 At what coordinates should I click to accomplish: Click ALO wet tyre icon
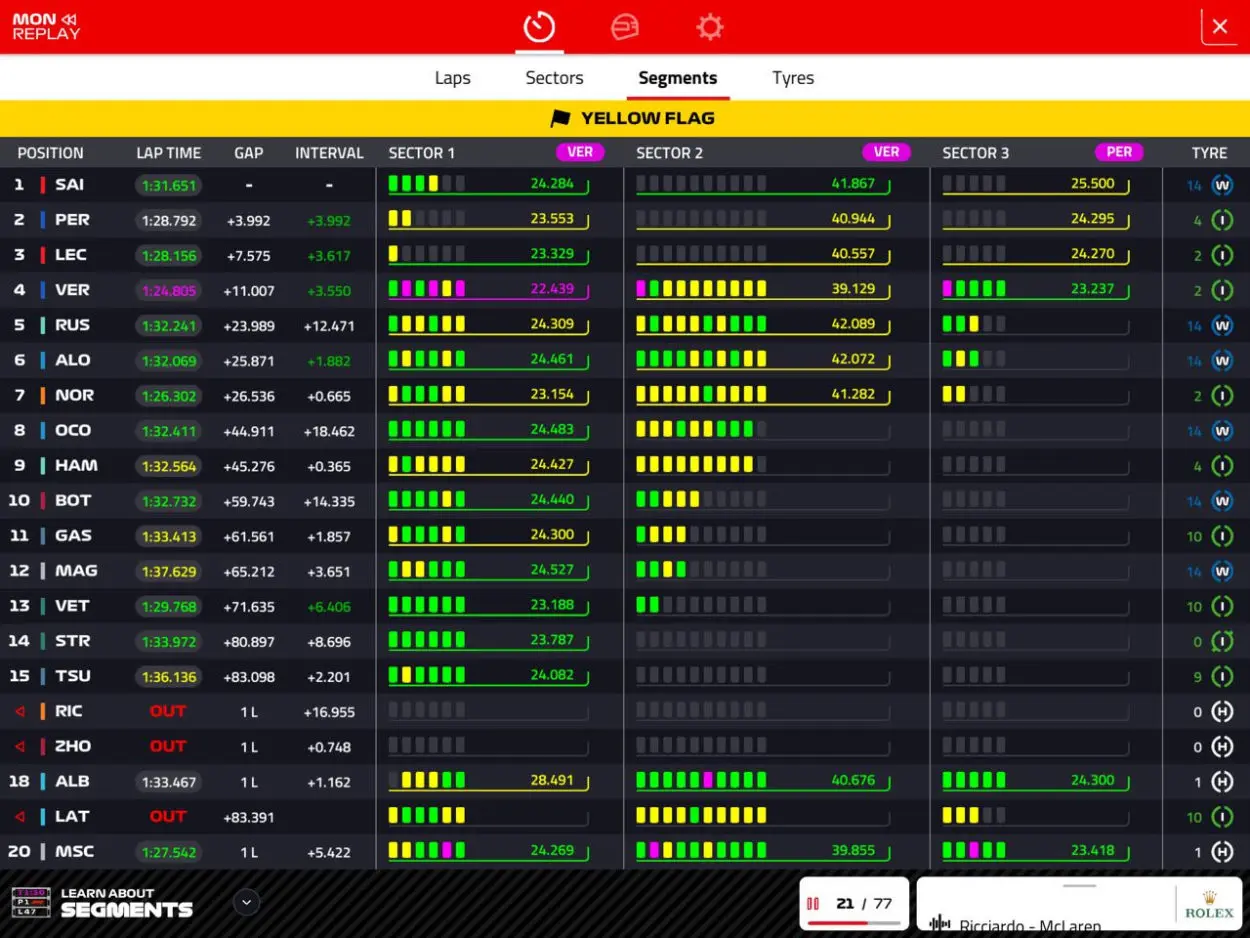click(x=1222, y=360)
